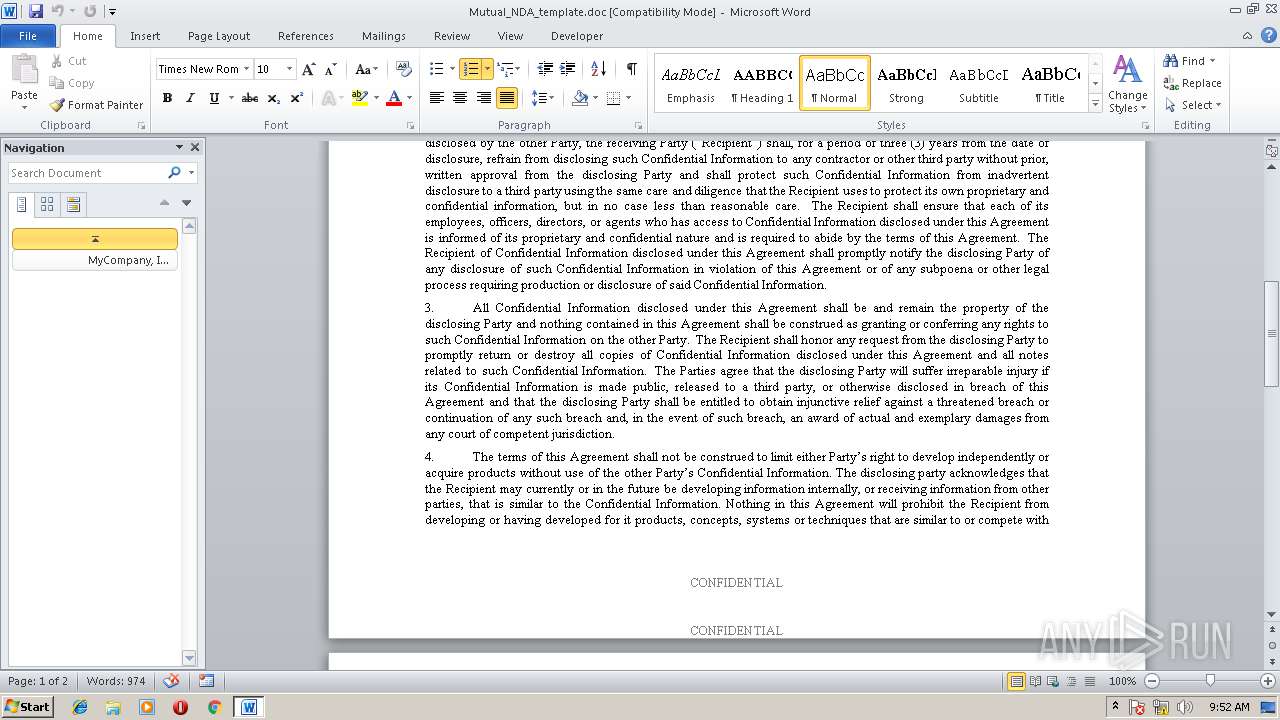
Task: Click the Paste icon
Action: tap(24, 72)
